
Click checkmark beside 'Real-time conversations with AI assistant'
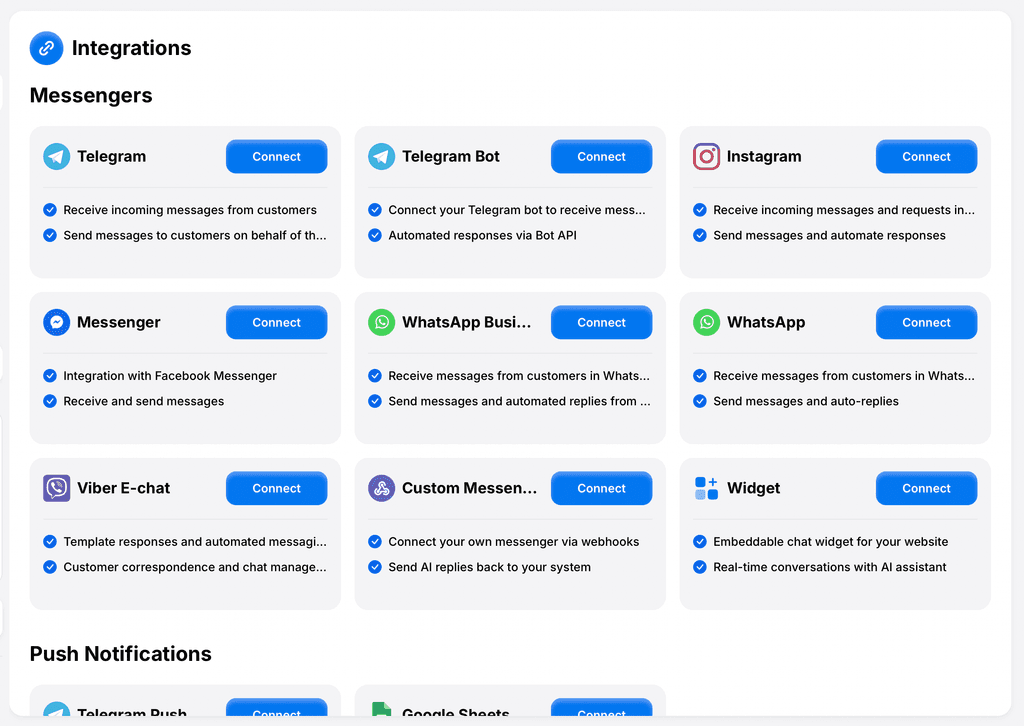click(699, 567)
